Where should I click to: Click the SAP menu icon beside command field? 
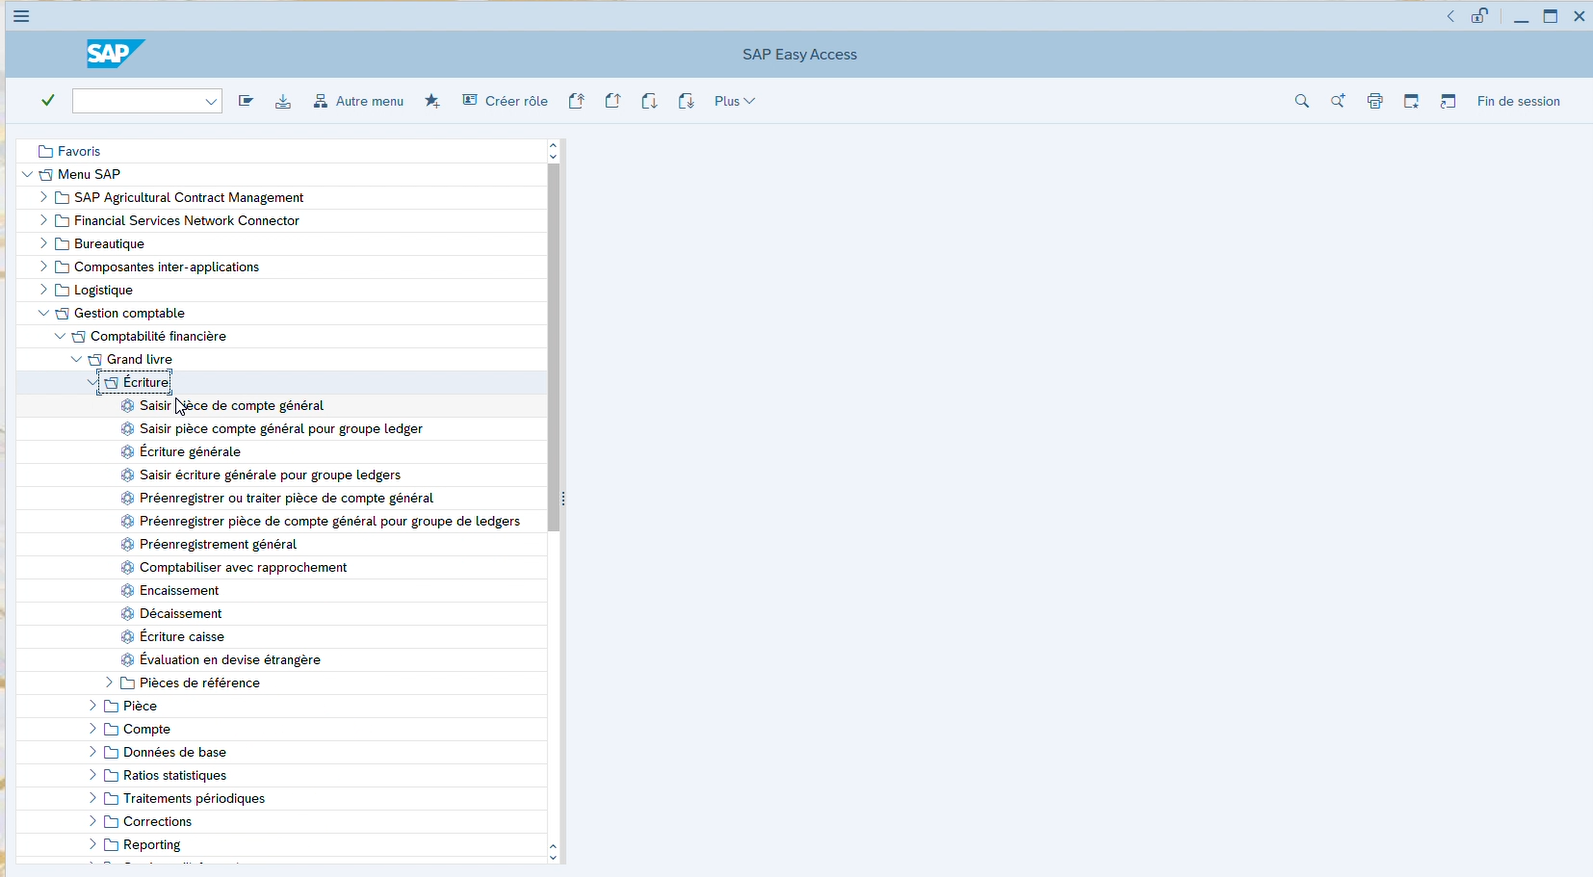[246, 101]
